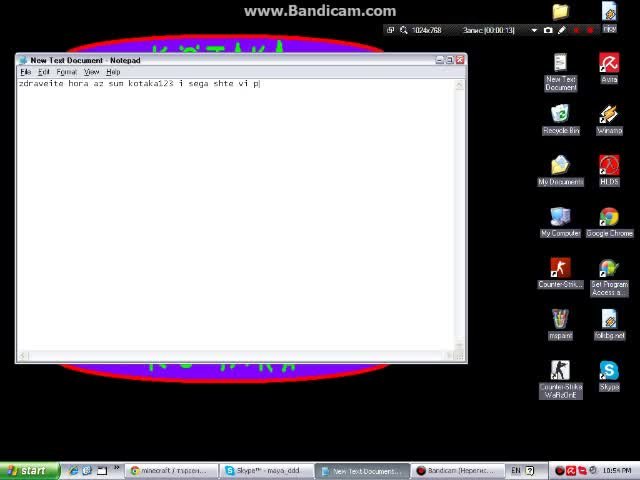Open Recycle Bin on the desktop
The height and width of the screenshot is (480, 640).
pos(560,117)
